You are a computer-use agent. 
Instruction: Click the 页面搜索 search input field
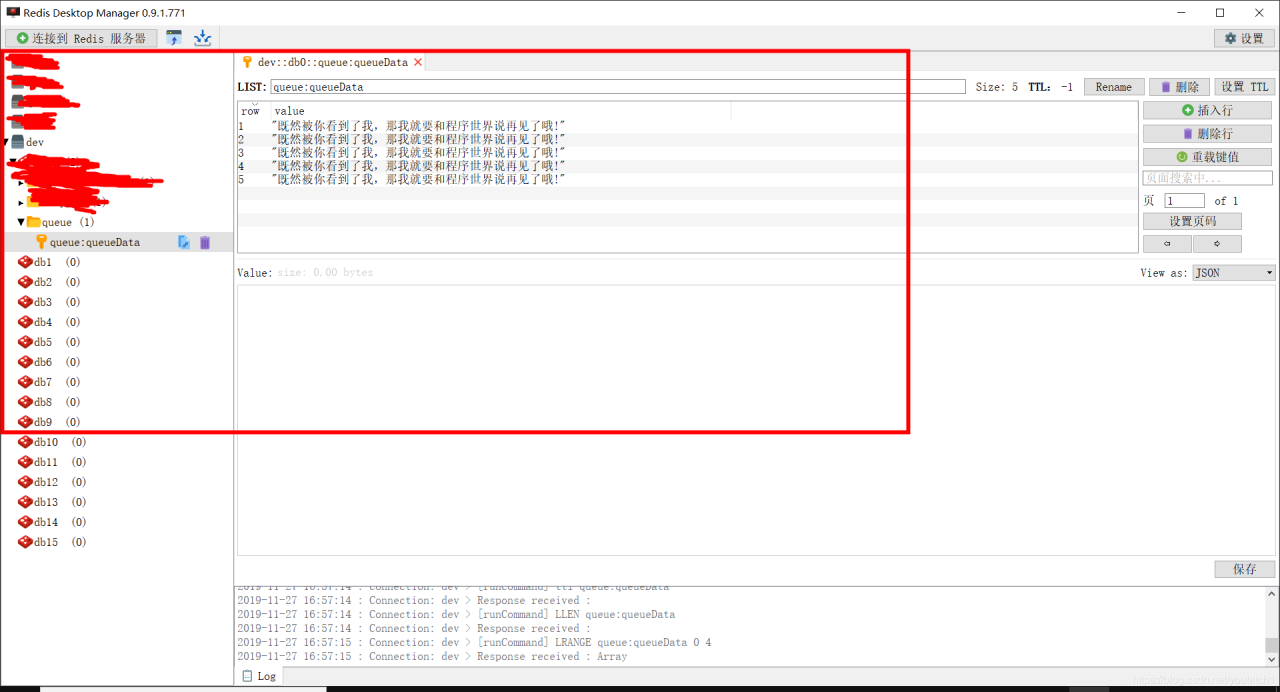pyautogui.click(x=1207, y=178)
